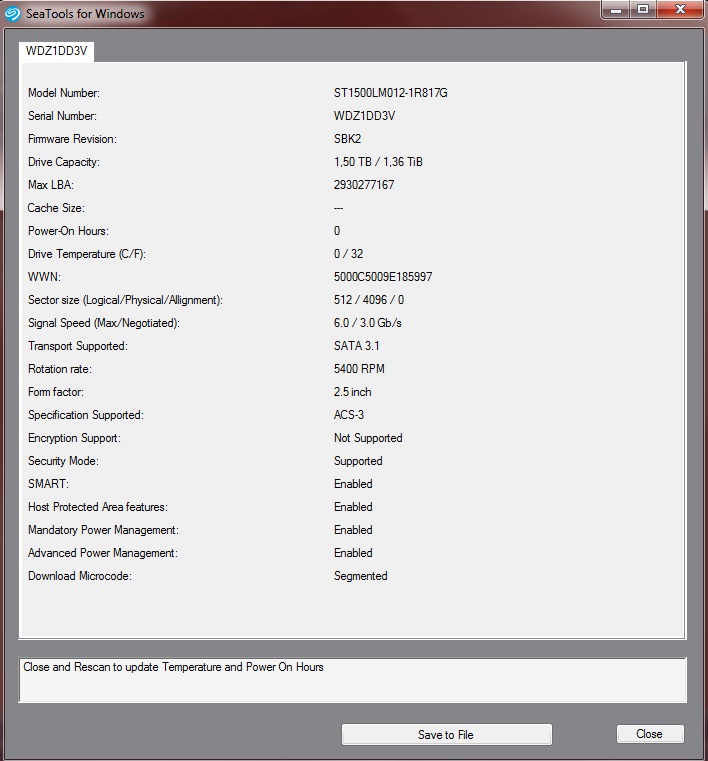Click the Download Microcode label
708x761 pixels.
80,576
